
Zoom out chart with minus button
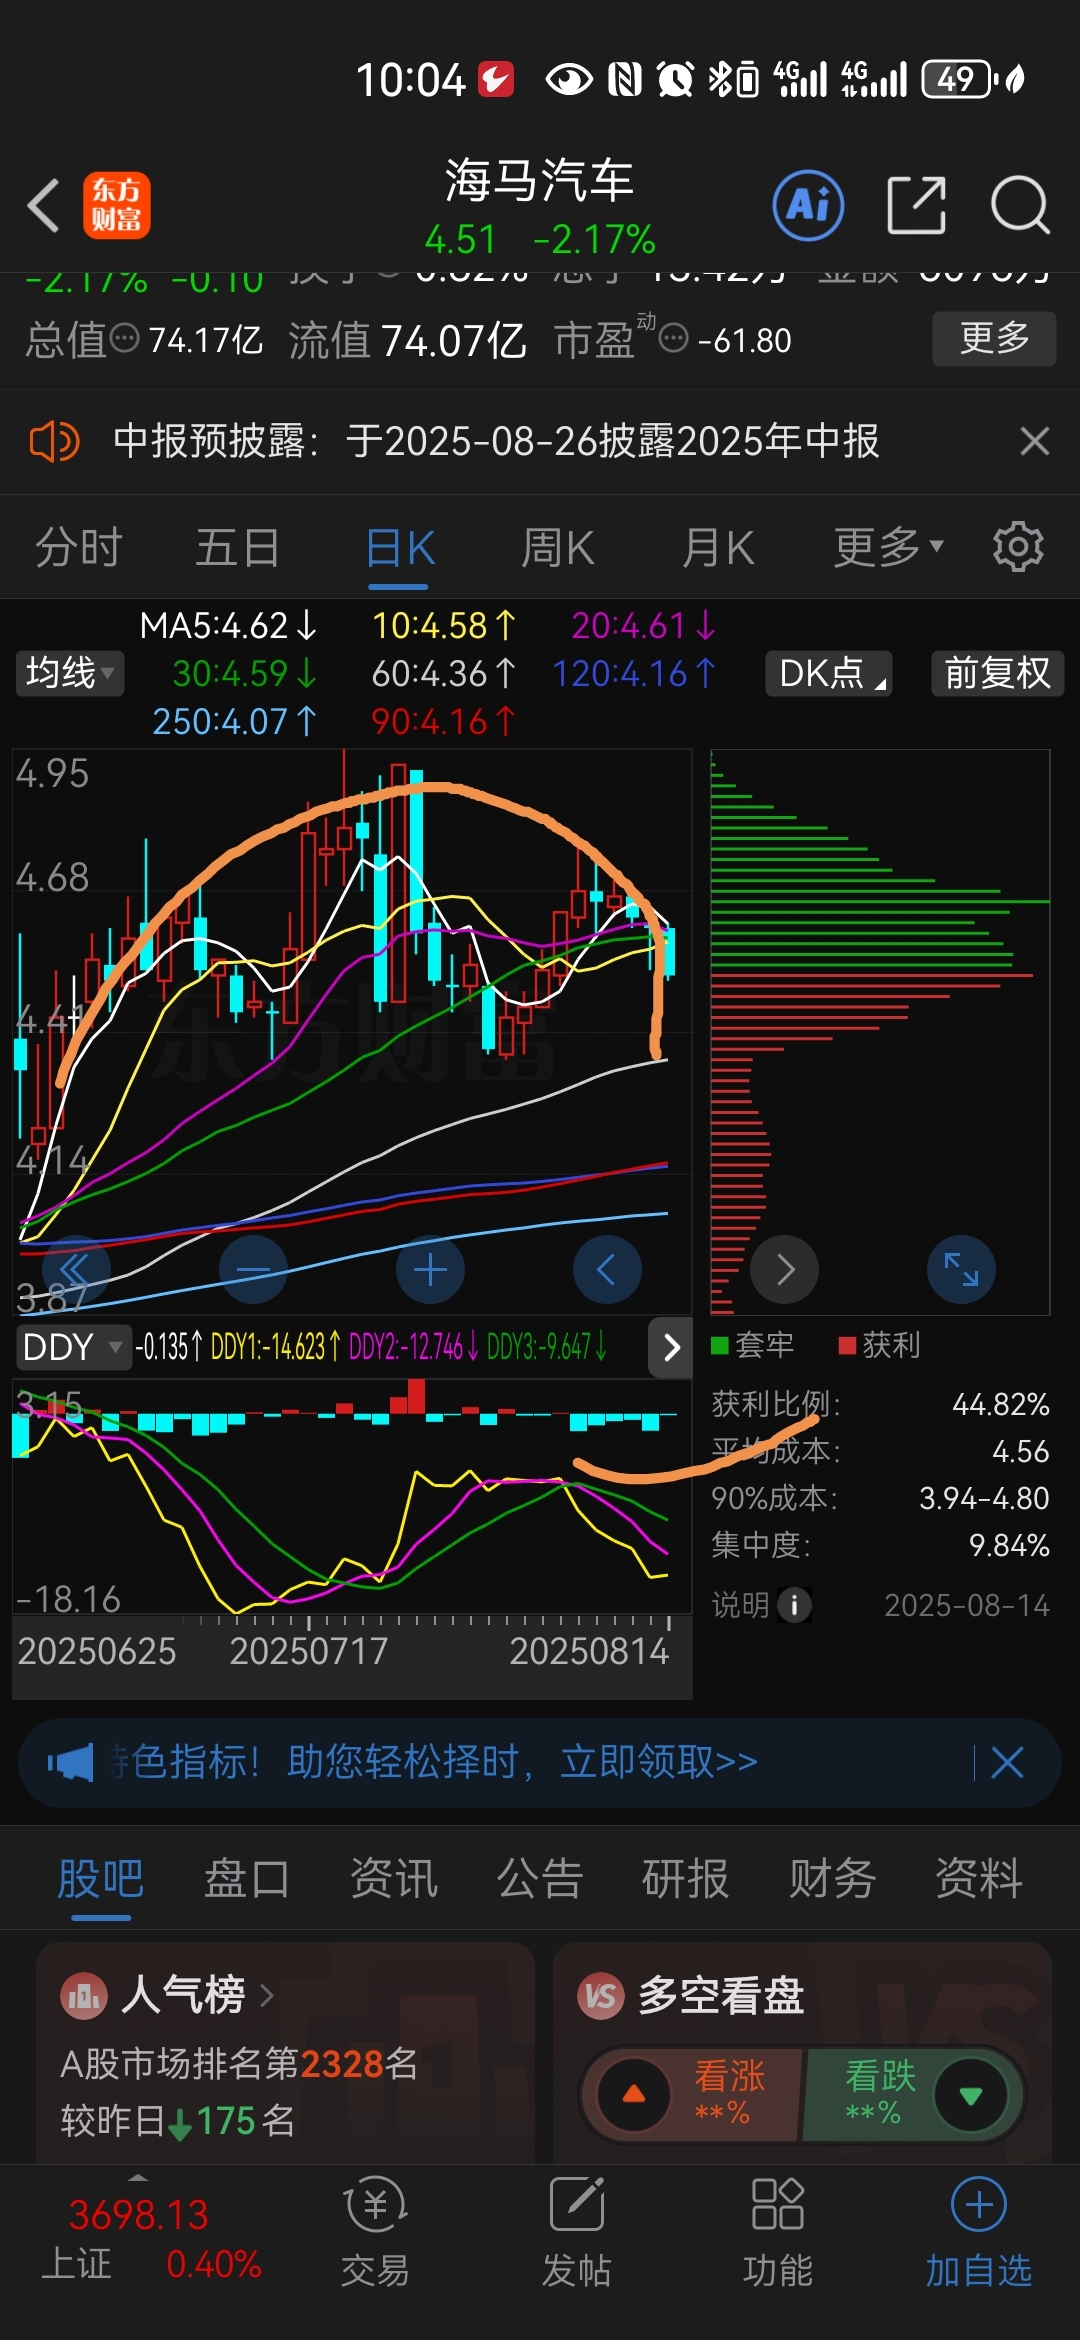pos(253,1270)
